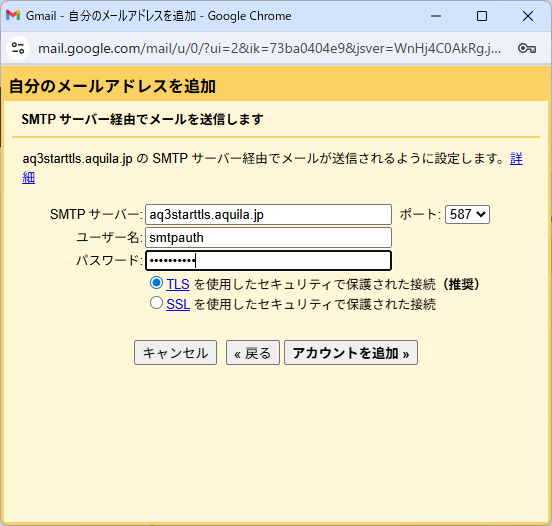
Task: Open the TLS help link
Action: tap(178, 284)
